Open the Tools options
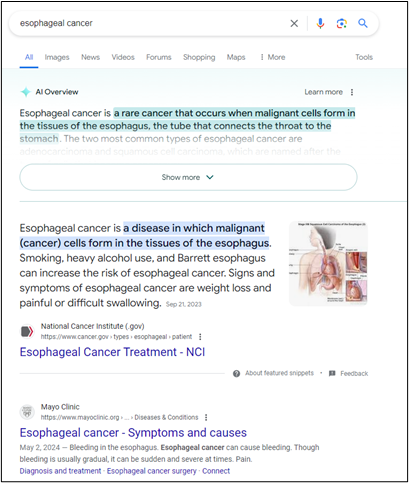 click(364, 57)
